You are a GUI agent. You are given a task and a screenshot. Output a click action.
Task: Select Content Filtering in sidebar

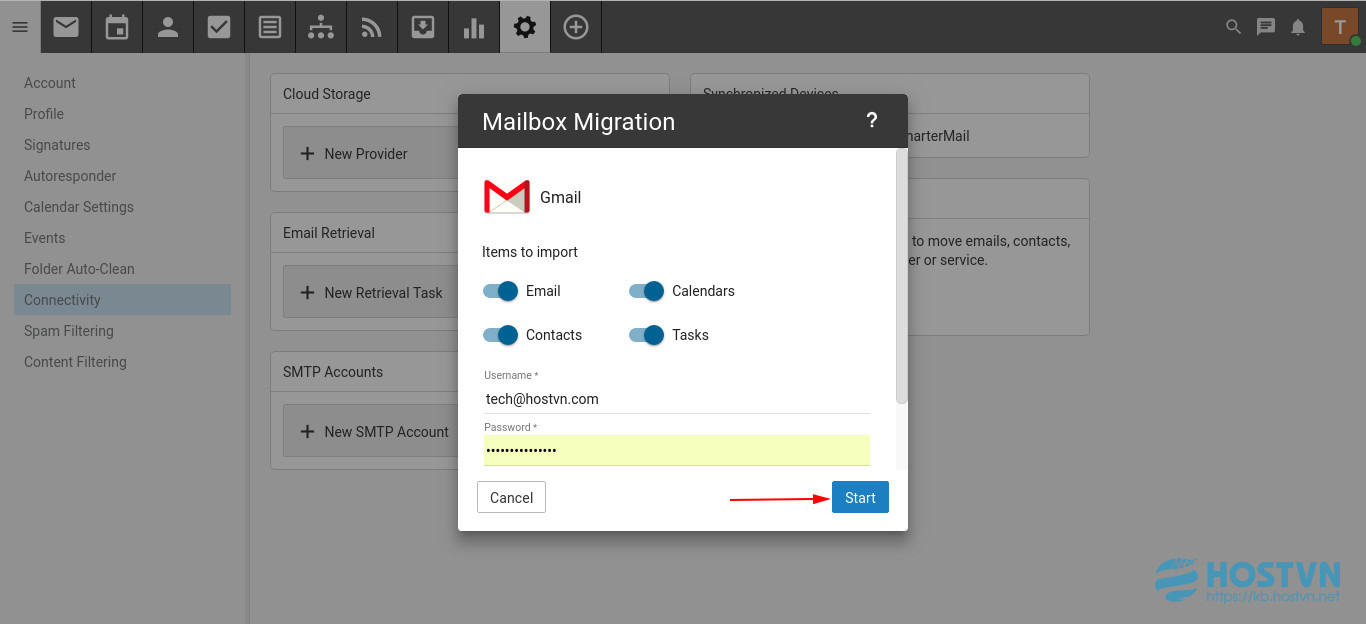coord(75,362)
